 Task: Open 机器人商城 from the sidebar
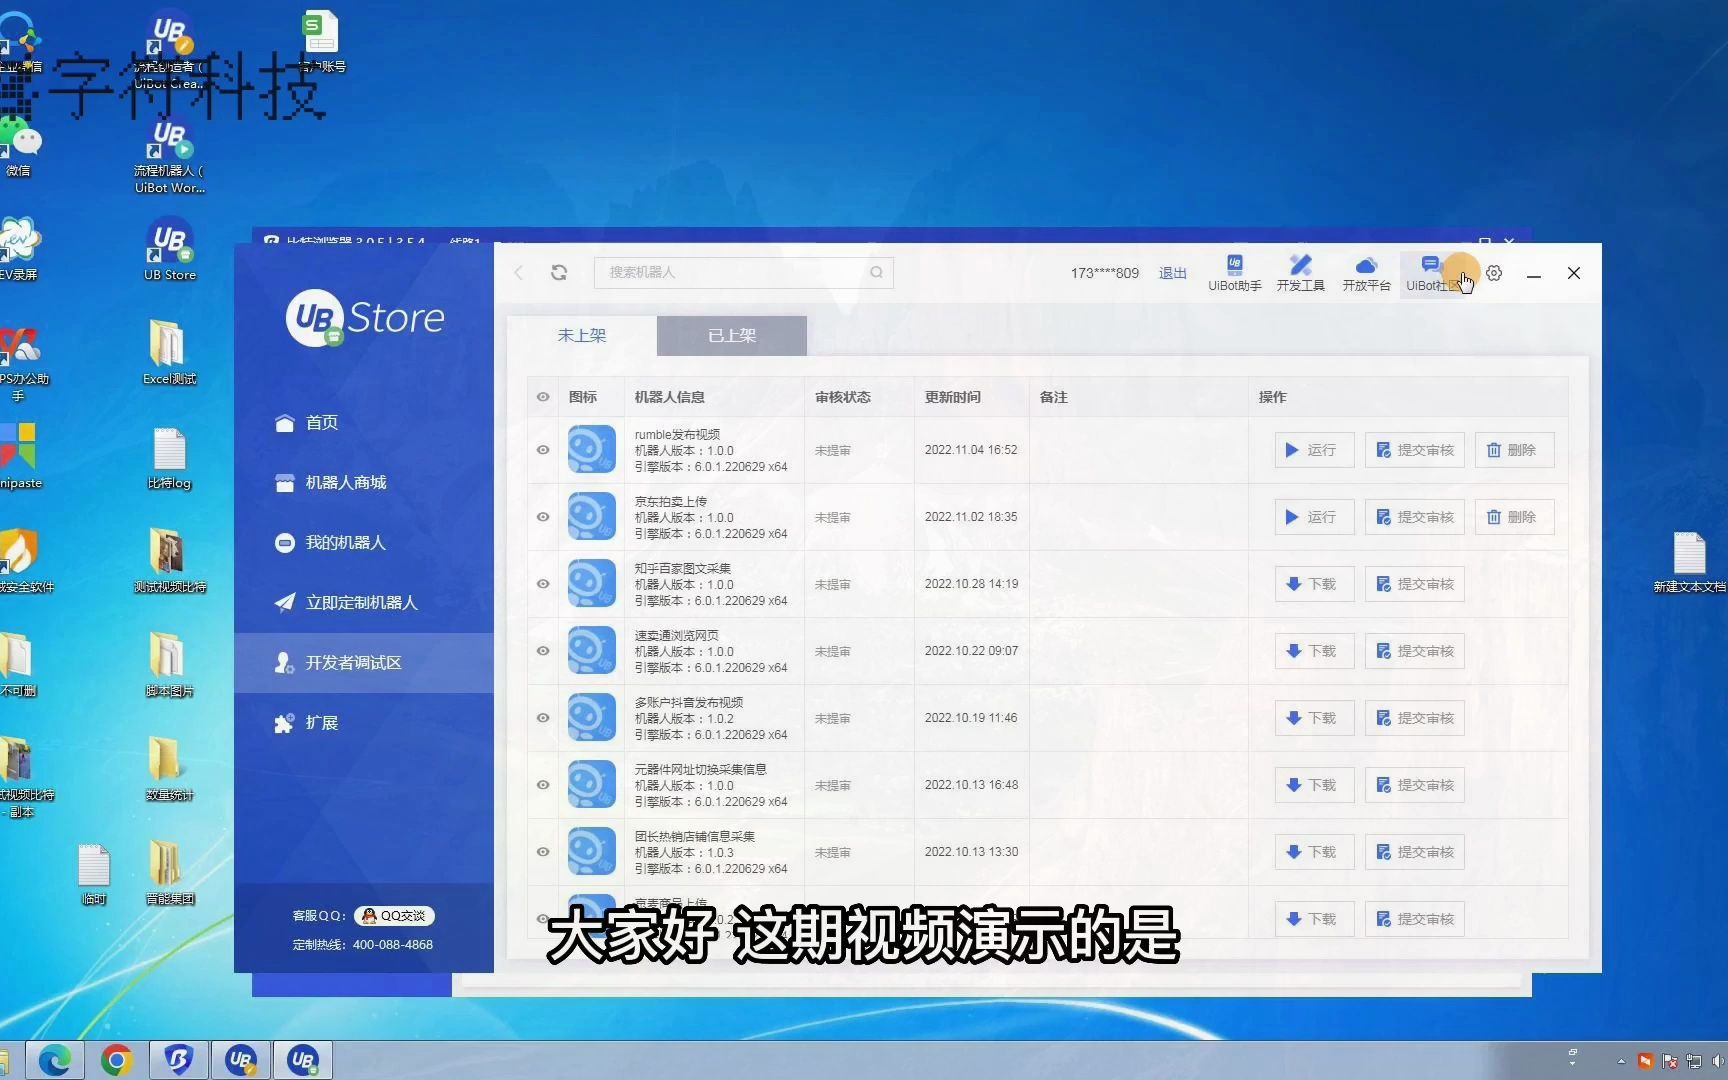pos(345,482)
